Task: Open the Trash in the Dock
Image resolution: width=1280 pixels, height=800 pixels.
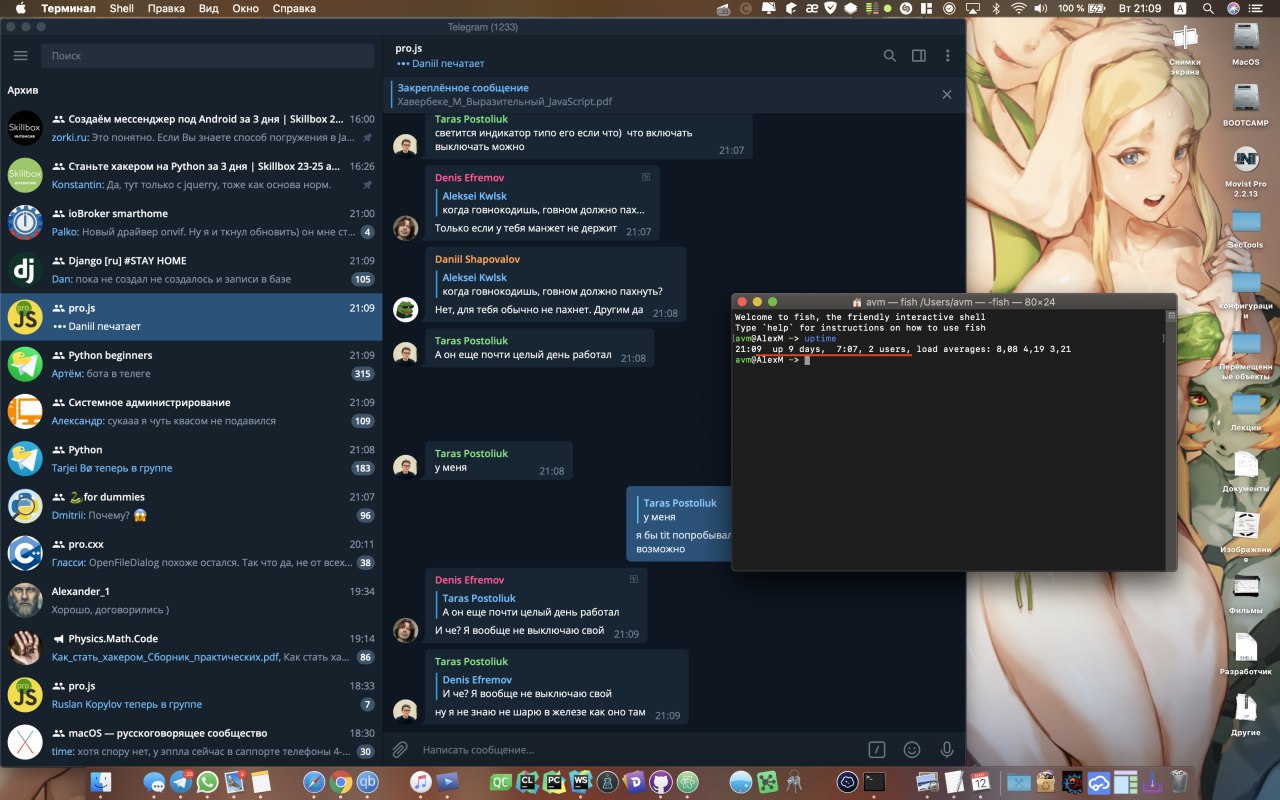Action: pos(1178,782)
